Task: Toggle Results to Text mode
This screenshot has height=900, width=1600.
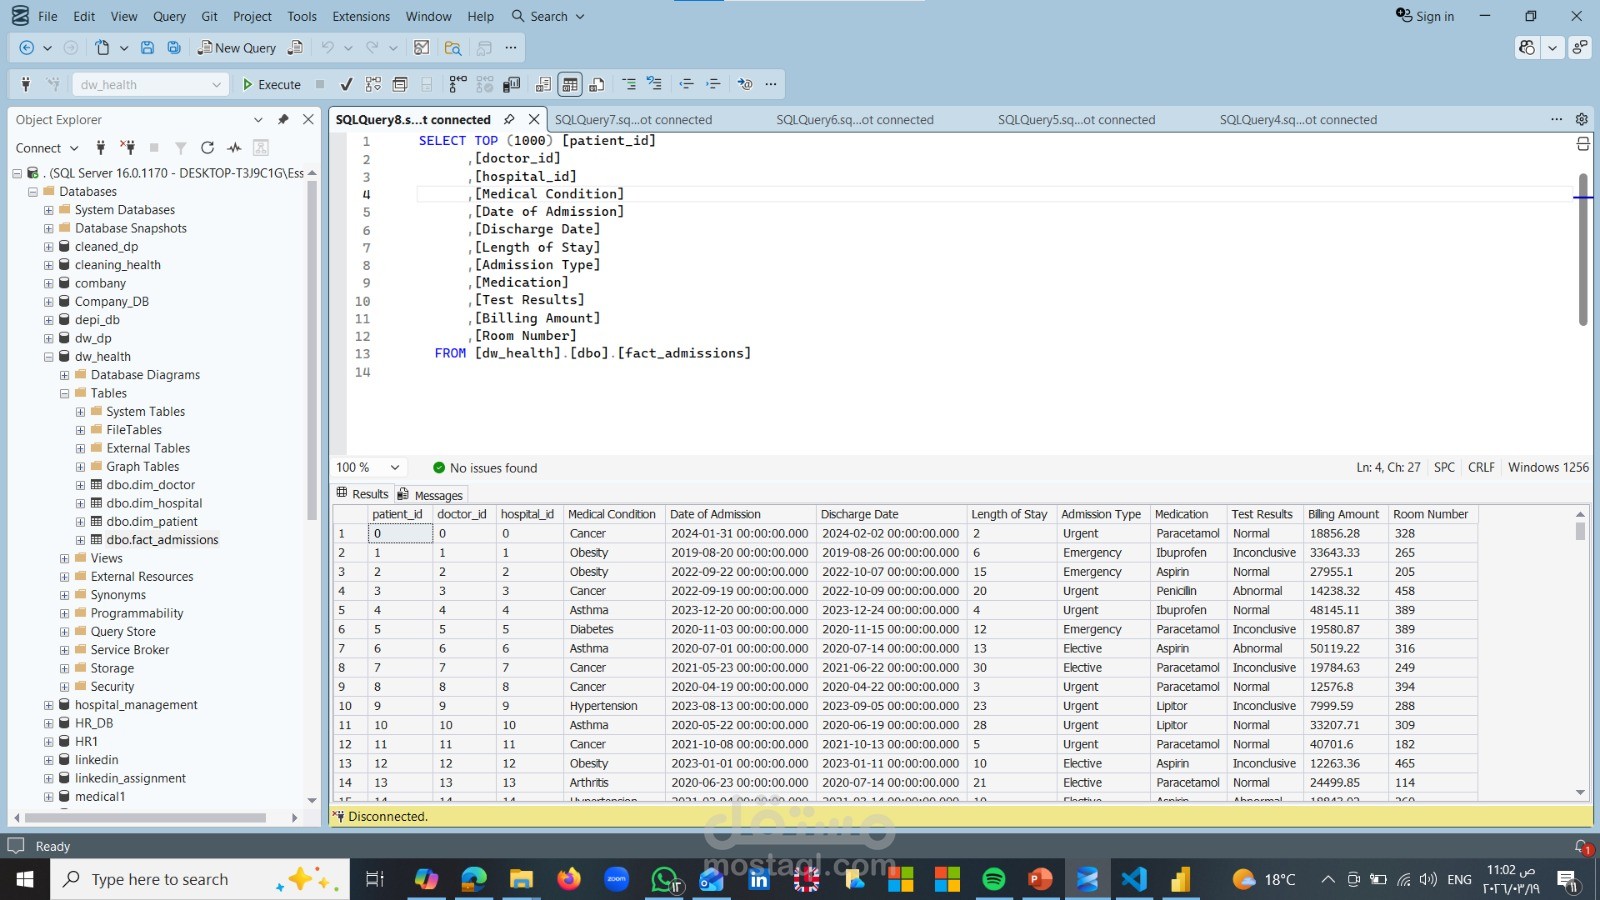Action: coord(543,85)
